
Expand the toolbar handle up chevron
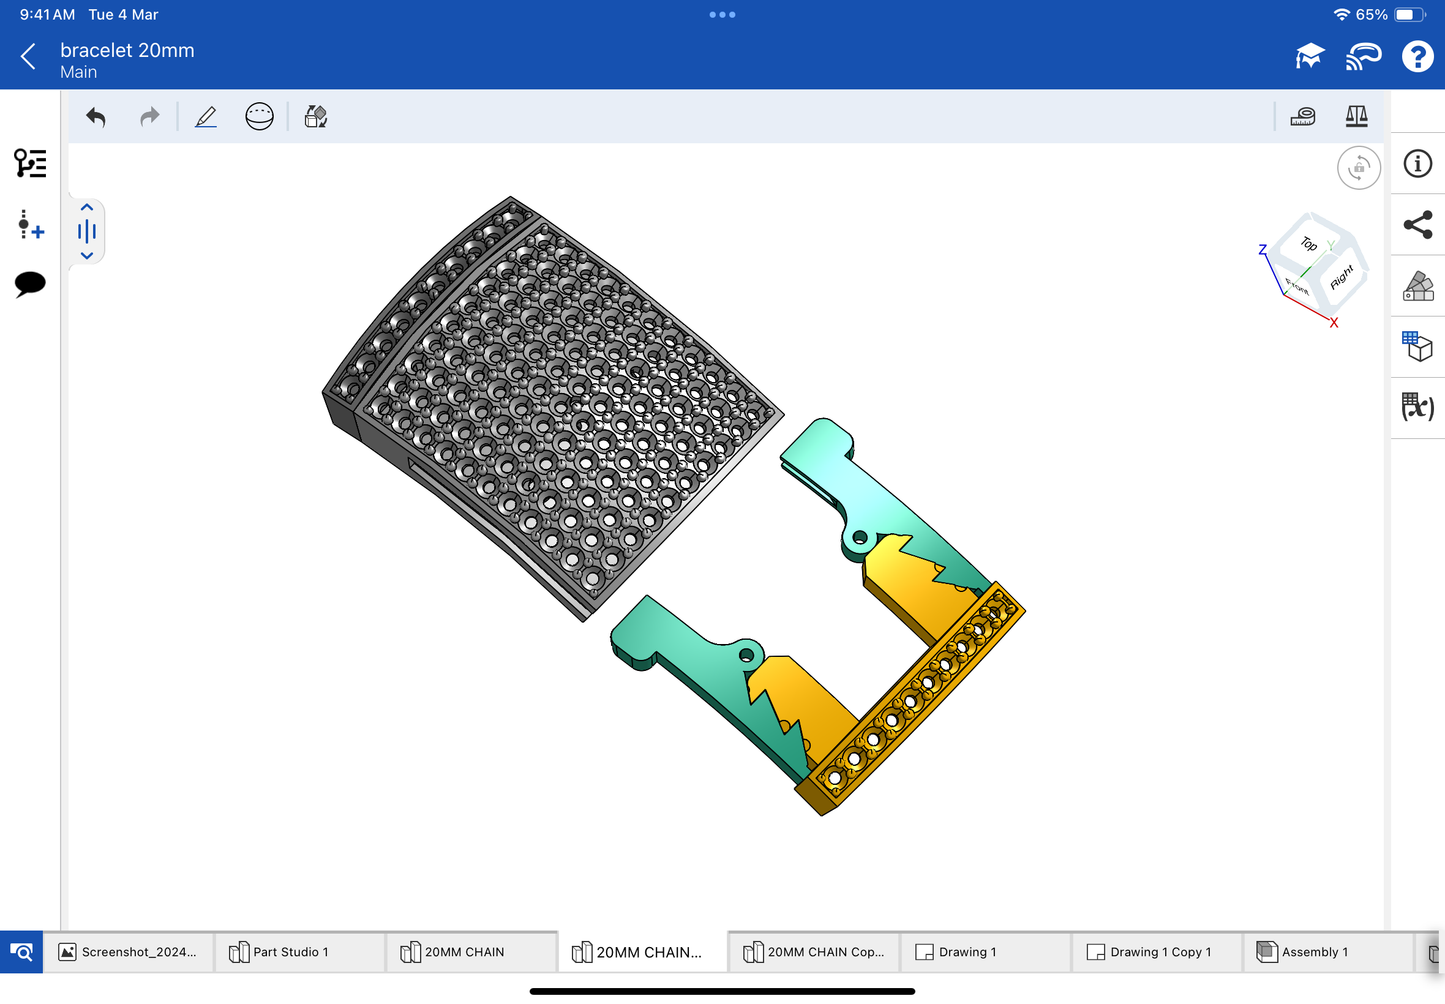pos(87,208)
